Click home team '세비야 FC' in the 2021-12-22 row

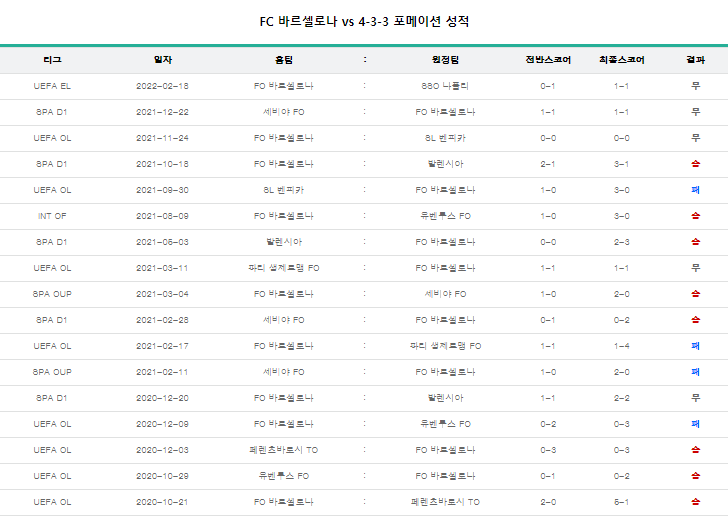point(283,112)
